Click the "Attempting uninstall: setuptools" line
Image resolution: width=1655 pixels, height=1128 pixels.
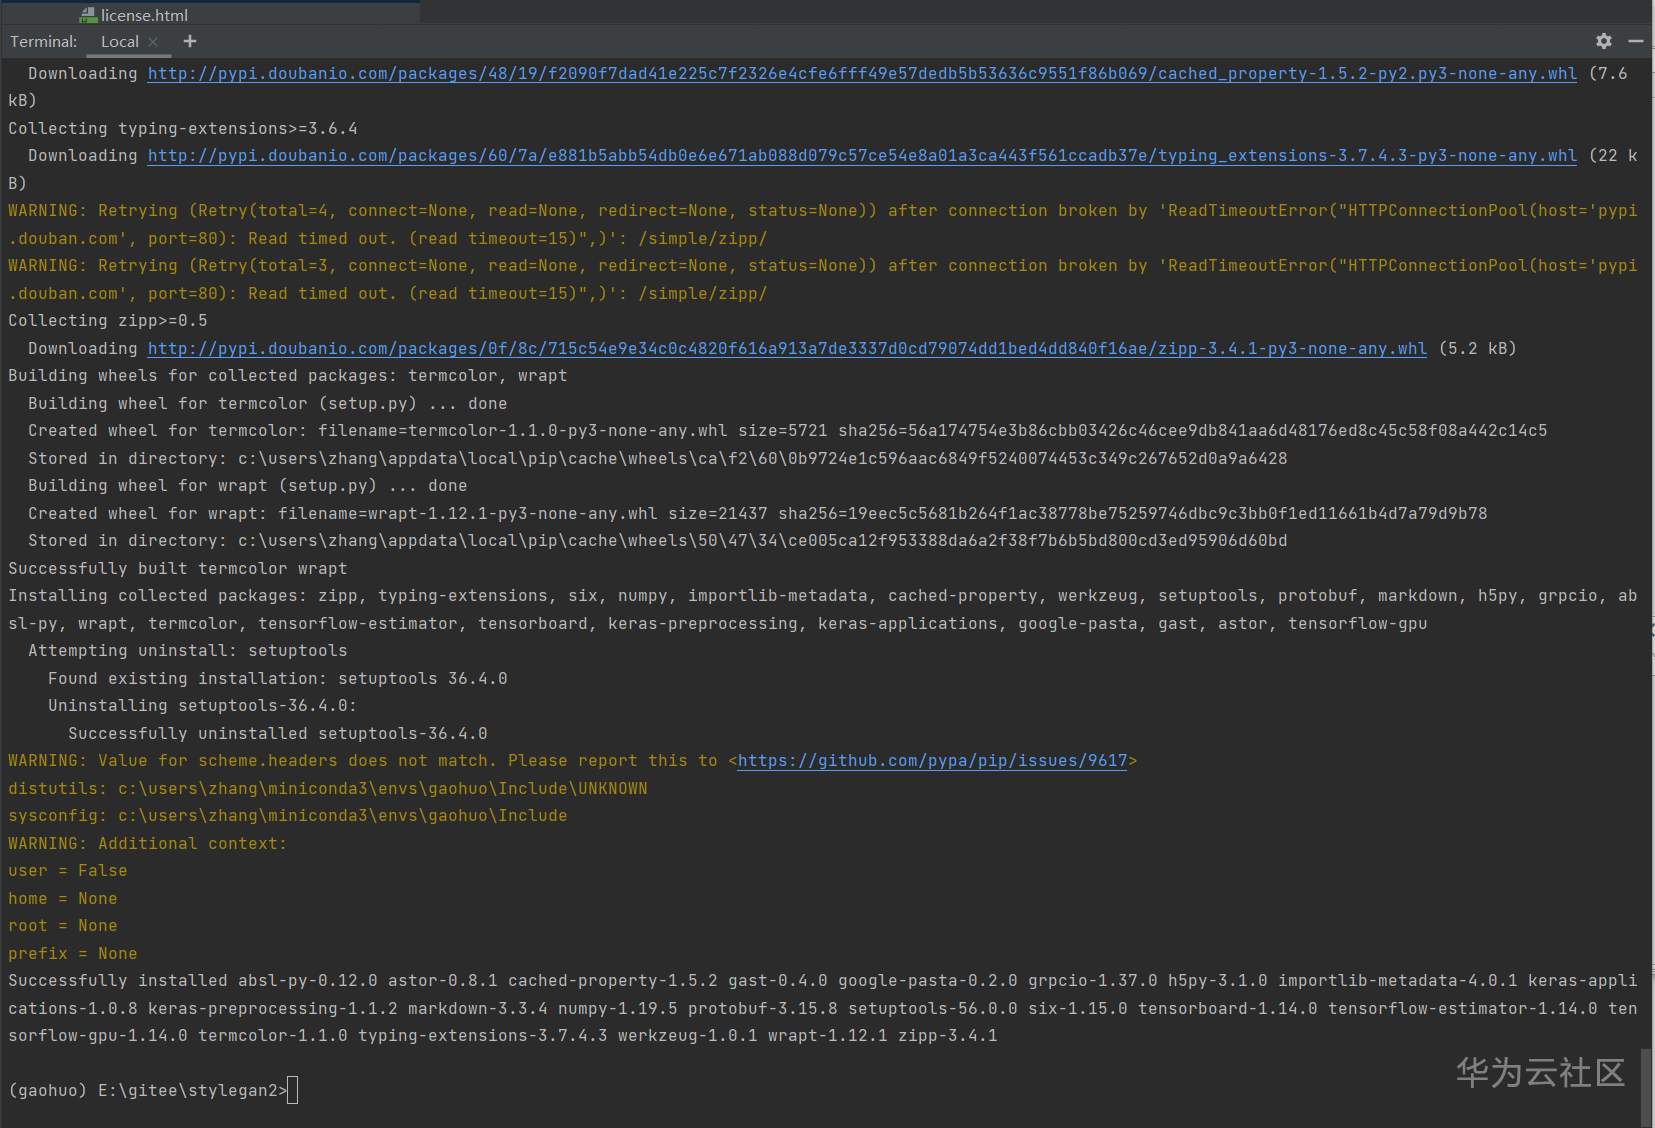pyautogui.click(x=188, y=651)
